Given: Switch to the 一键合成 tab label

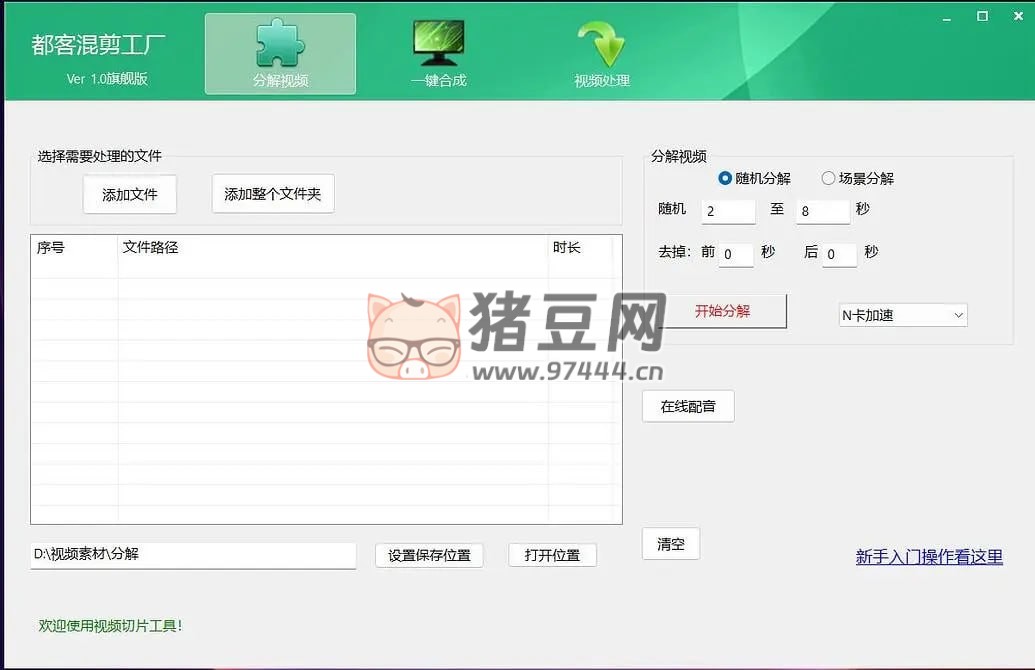Looking at the screenshot, I should coord(438,80).
